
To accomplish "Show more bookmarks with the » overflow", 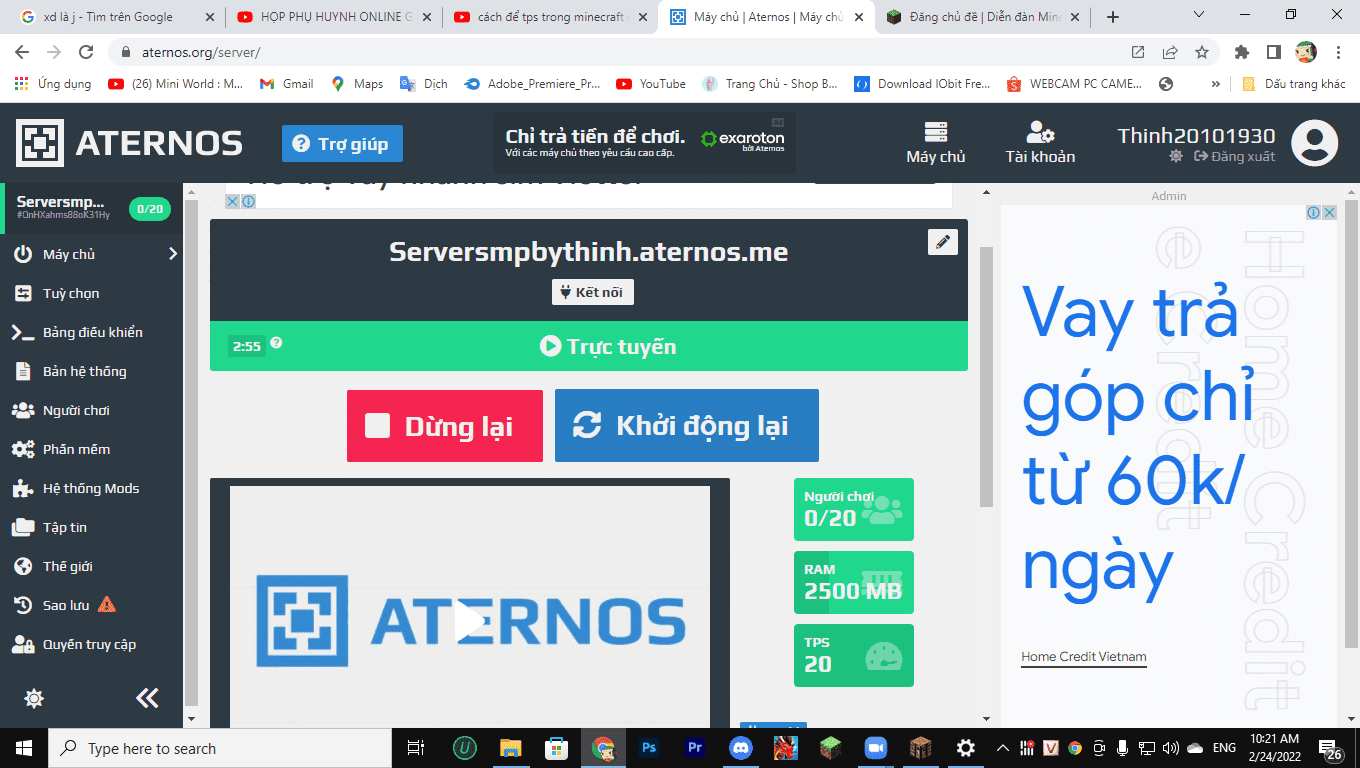I will coord(1215,84).
